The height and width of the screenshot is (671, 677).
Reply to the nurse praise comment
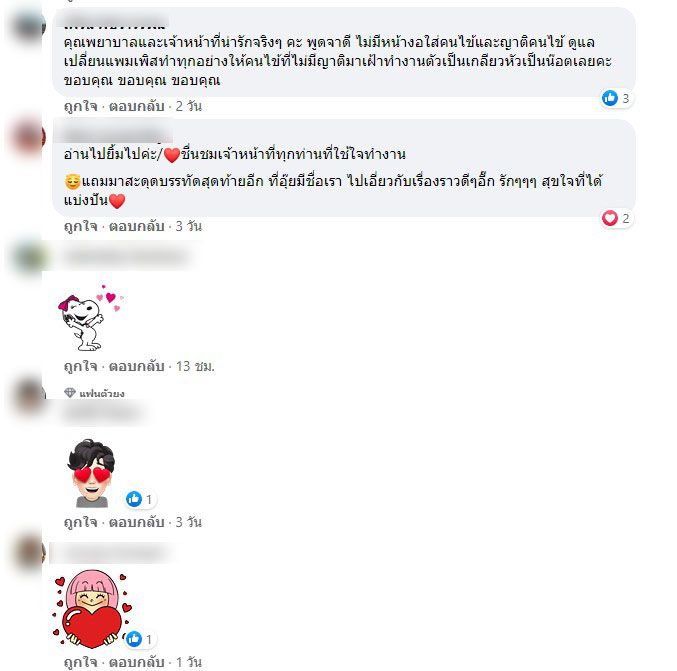136,106
